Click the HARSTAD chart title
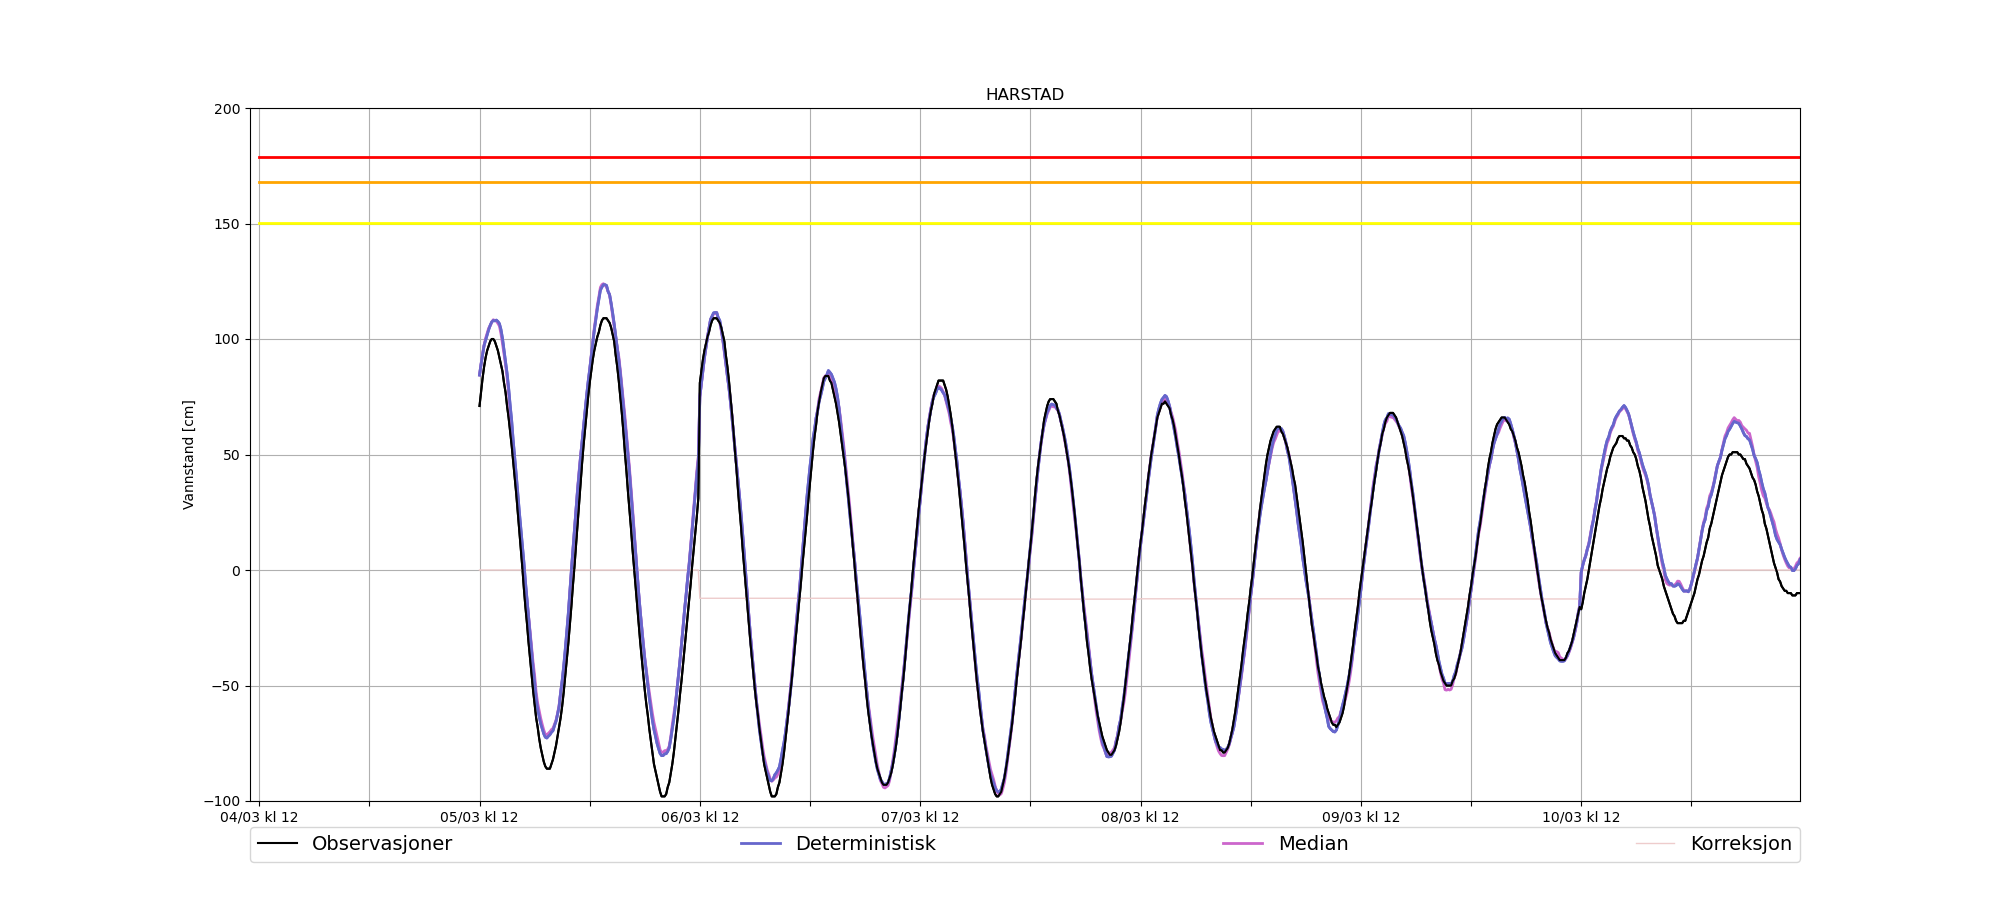 click(1024, 95)
